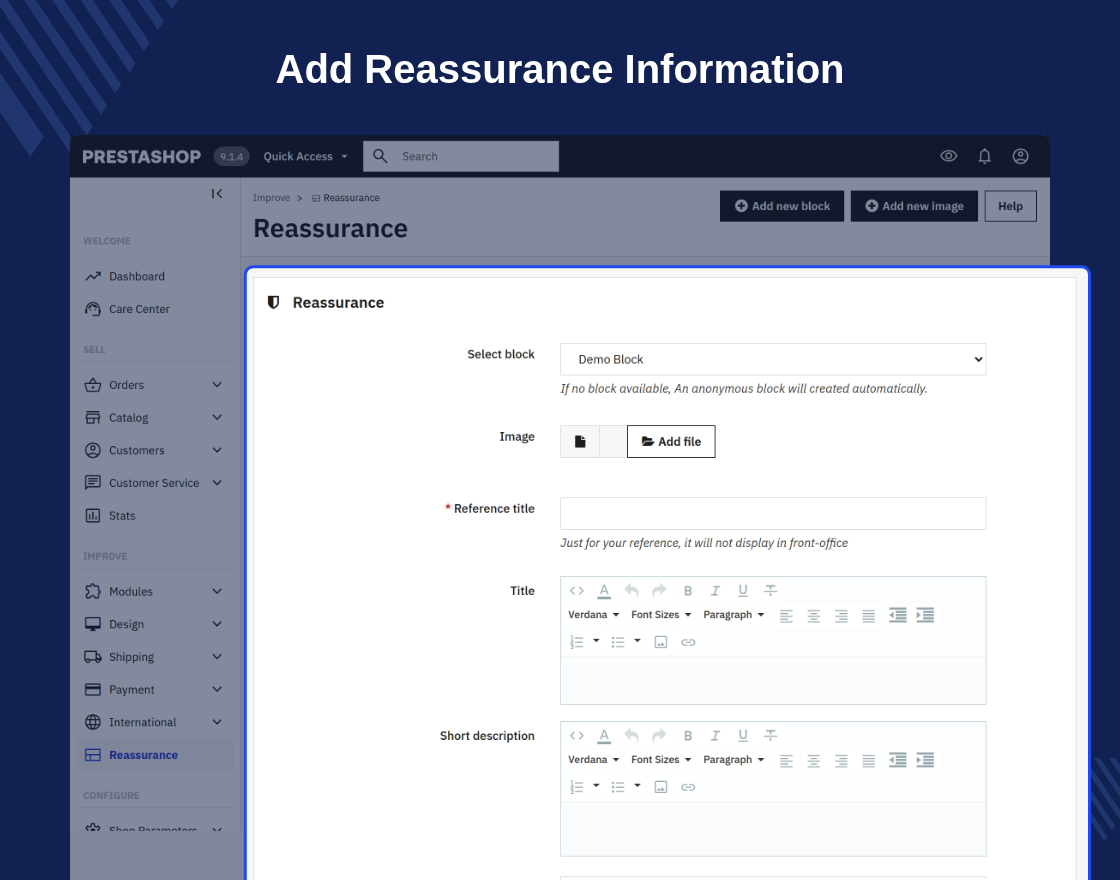Click the Add new image button
This screenshot has height=880, width=1120.
[x=914, y=206]
